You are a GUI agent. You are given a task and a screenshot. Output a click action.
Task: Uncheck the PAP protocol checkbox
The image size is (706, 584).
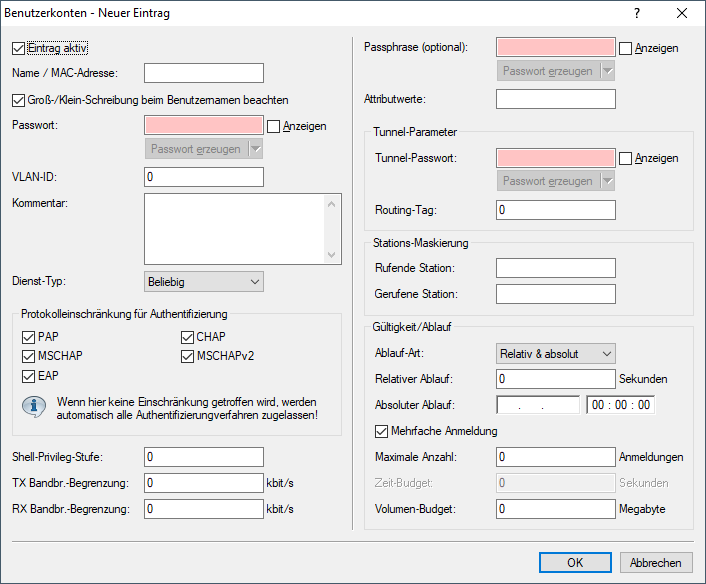click(28, 337)
